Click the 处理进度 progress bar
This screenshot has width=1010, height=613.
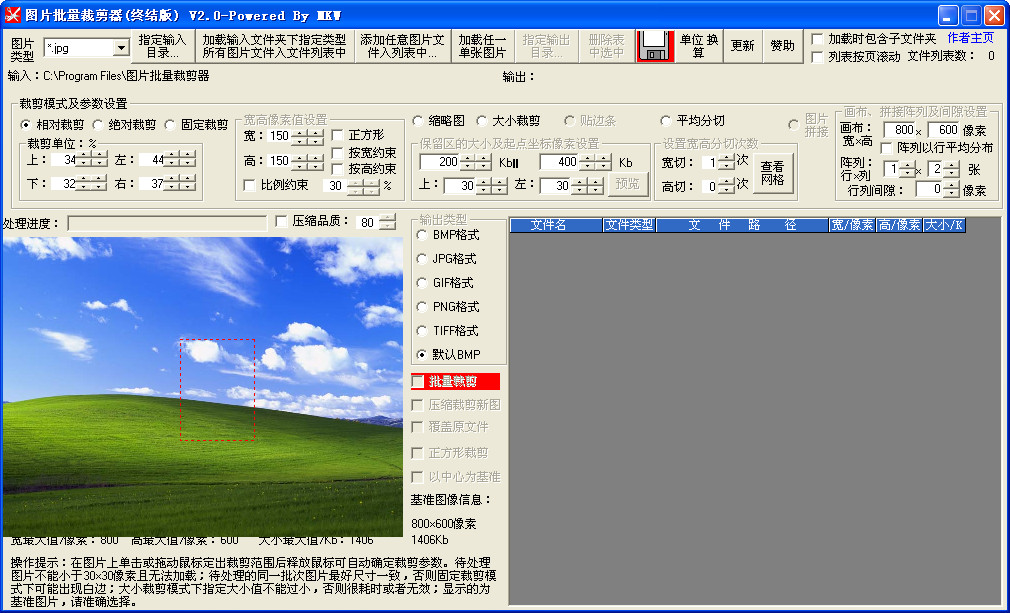(167, 223)
